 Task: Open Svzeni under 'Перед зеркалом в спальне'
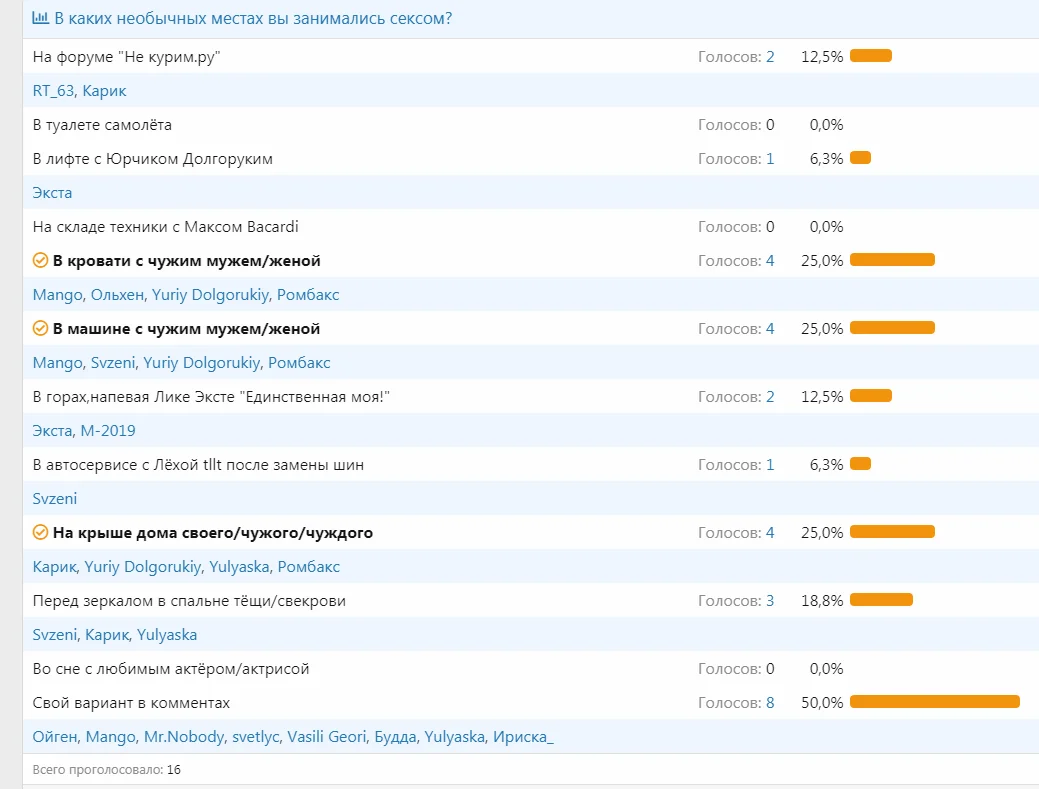point(55,635)
